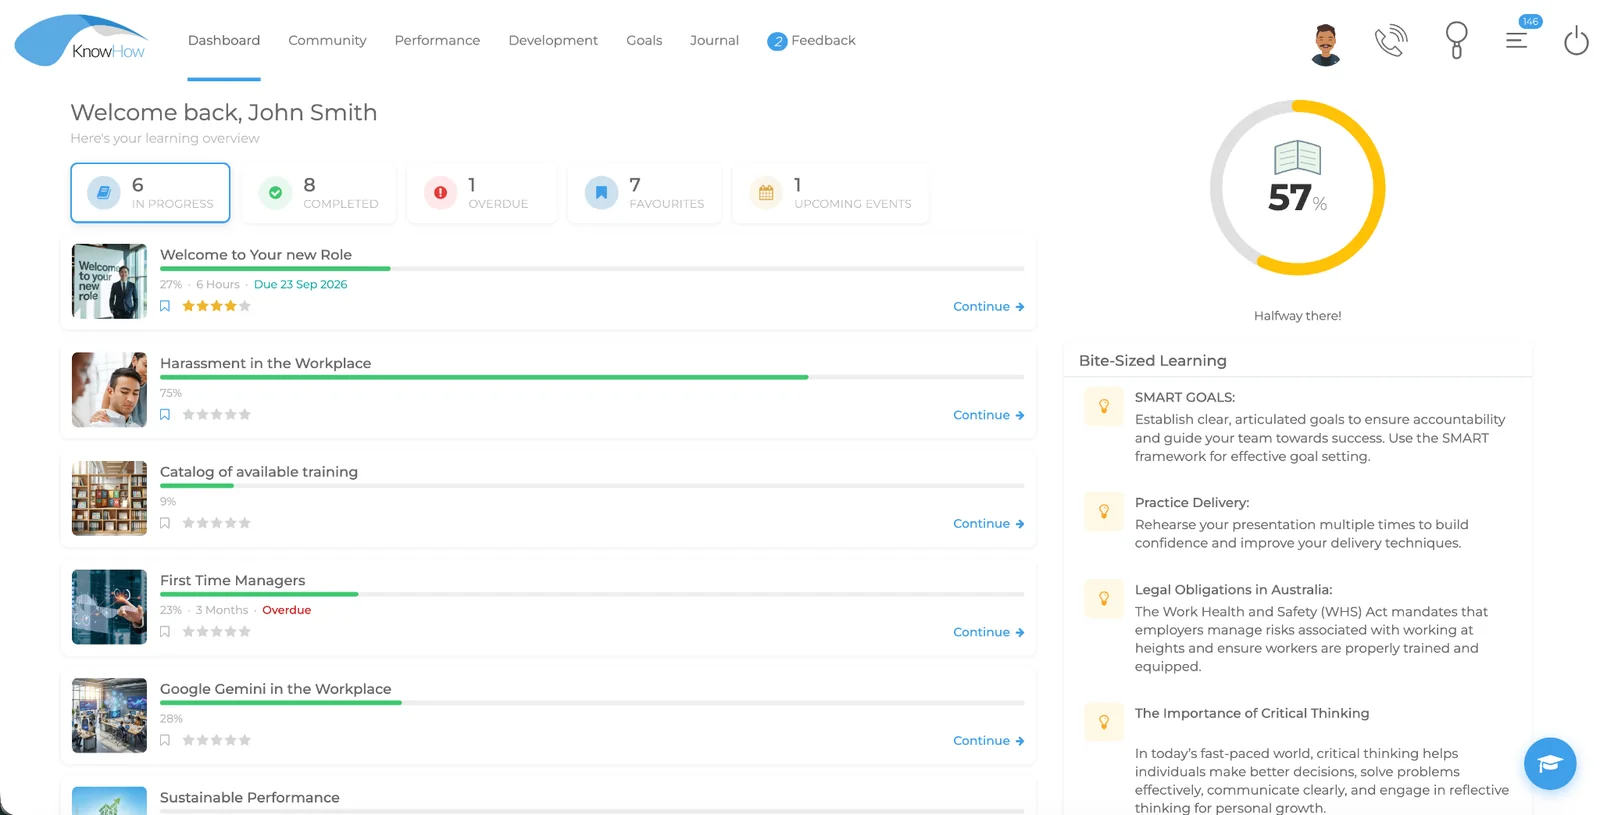The image size is (1600, 815).
Task: Bookmark First Time Managers course
Action: 165,632
